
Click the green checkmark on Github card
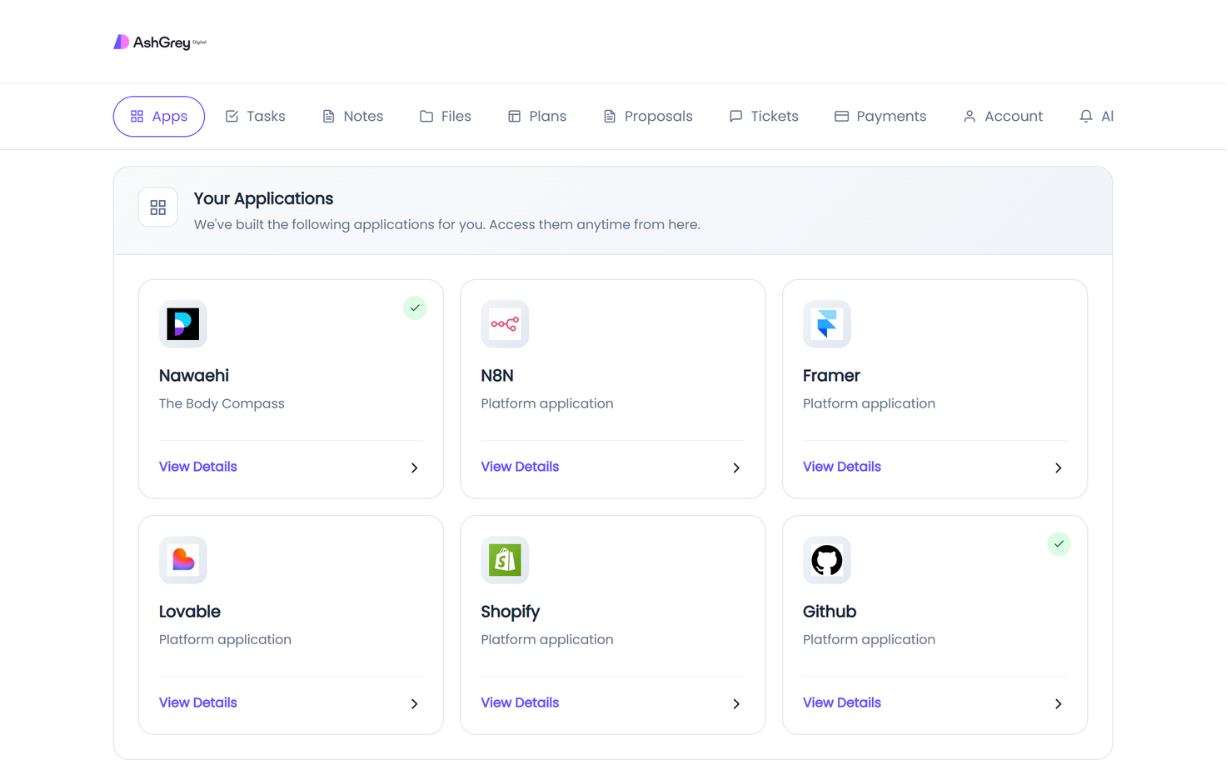pos(1059,544)
